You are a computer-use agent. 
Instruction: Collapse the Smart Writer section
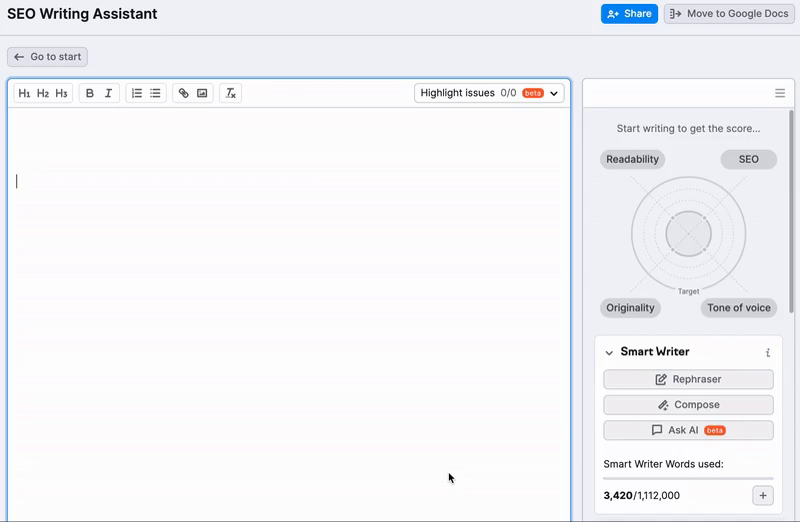point(609,353)
